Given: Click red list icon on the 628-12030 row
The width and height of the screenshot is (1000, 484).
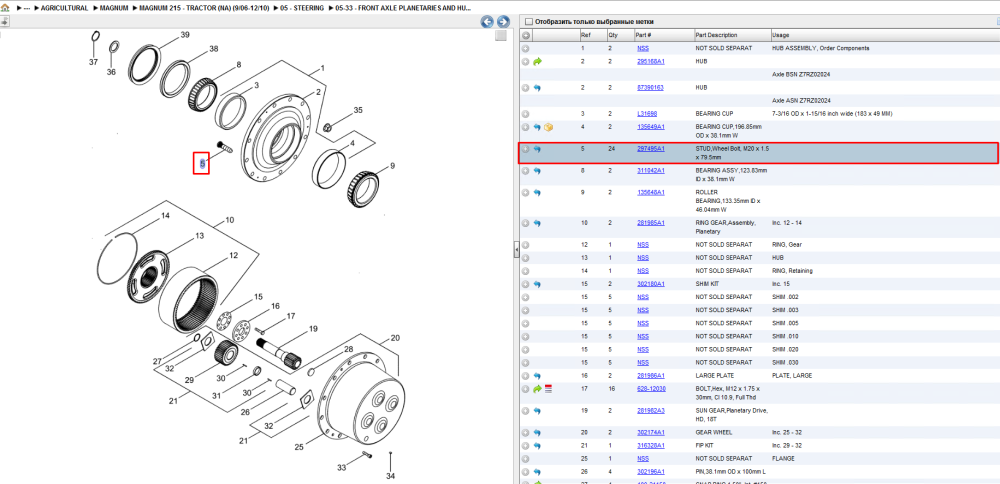Looking at the screenshot, I should point(548,388).
